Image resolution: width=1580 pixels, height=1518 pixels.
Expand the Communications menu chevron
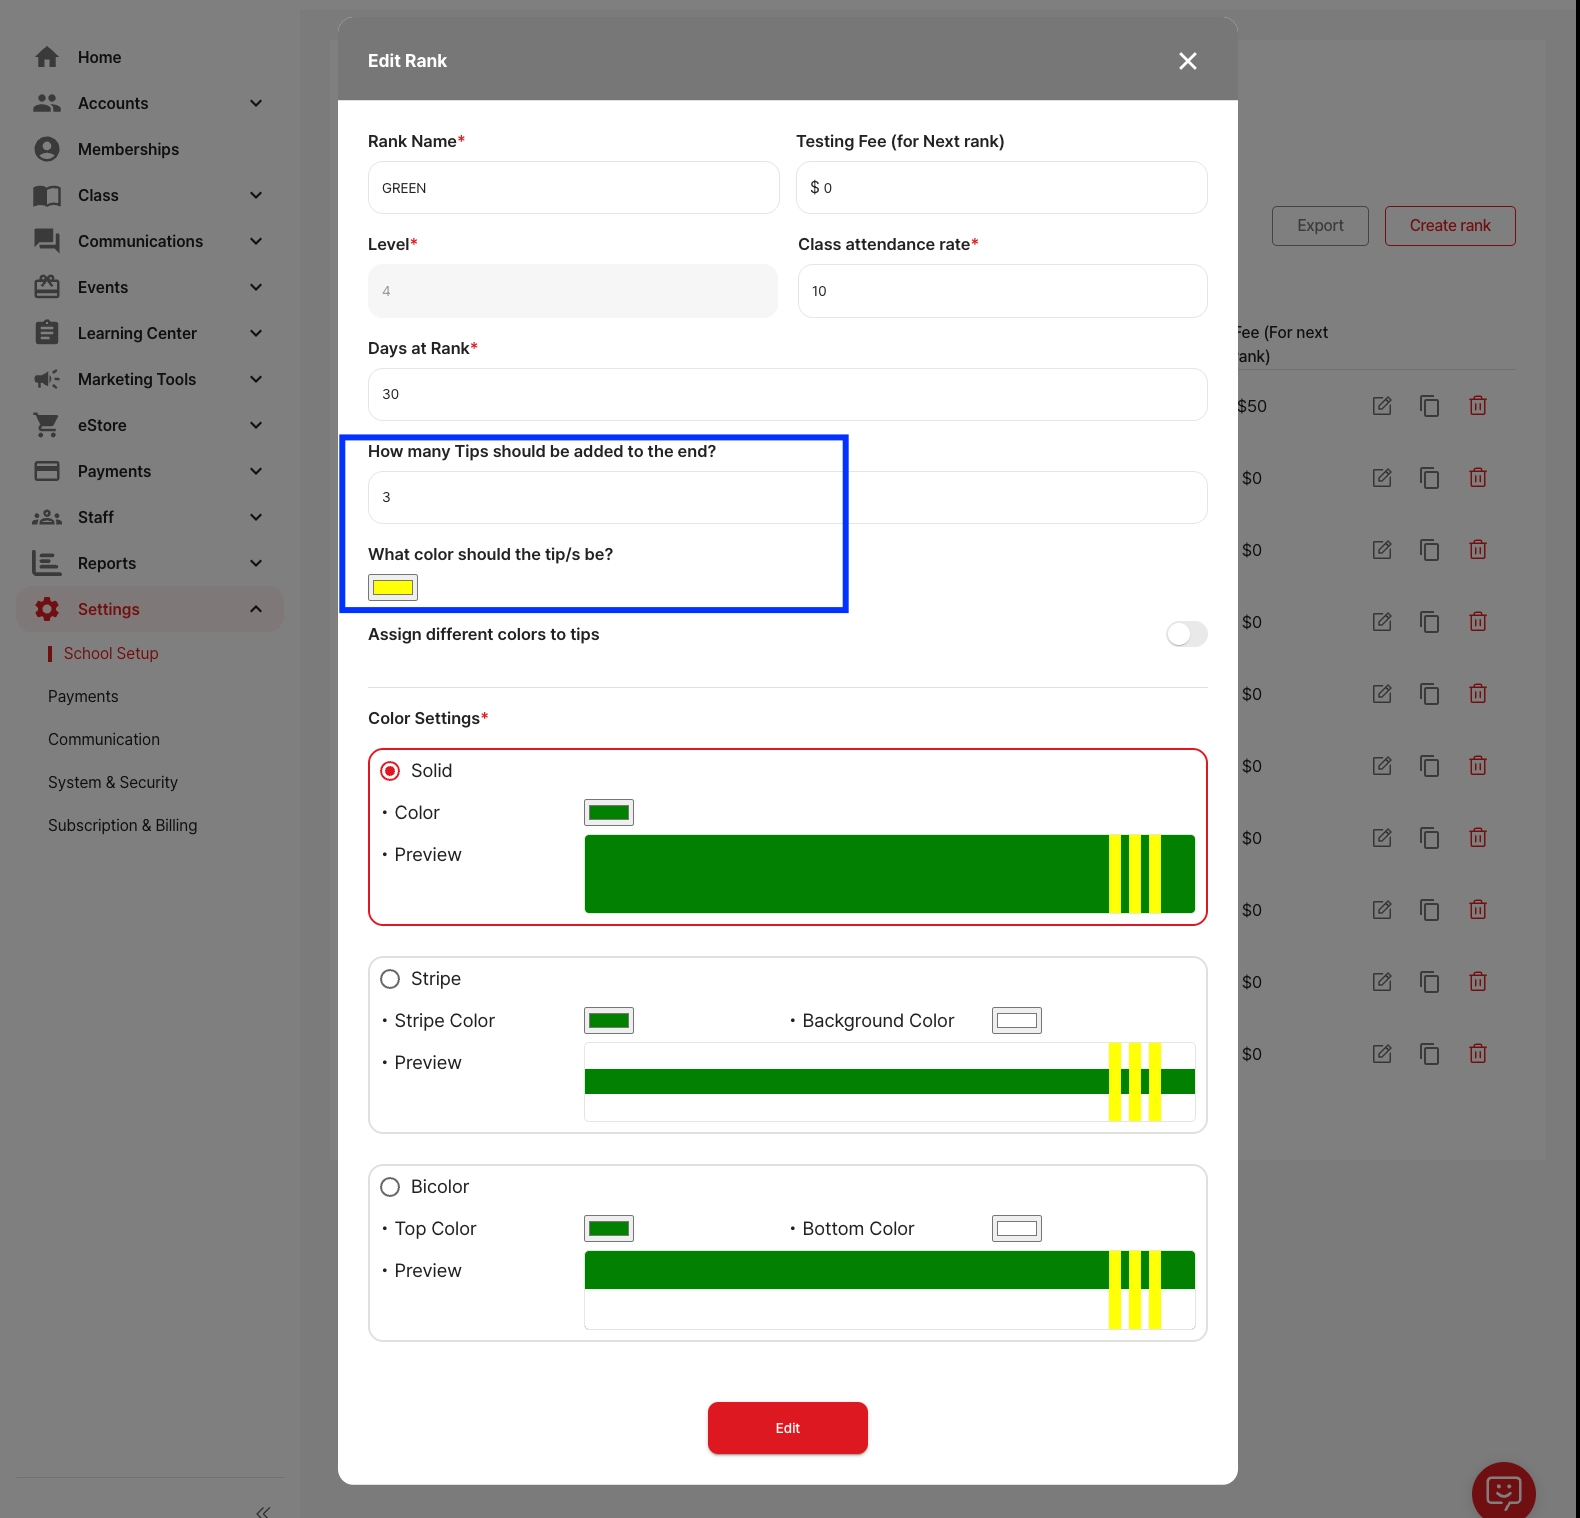click(x=256, y=241)
